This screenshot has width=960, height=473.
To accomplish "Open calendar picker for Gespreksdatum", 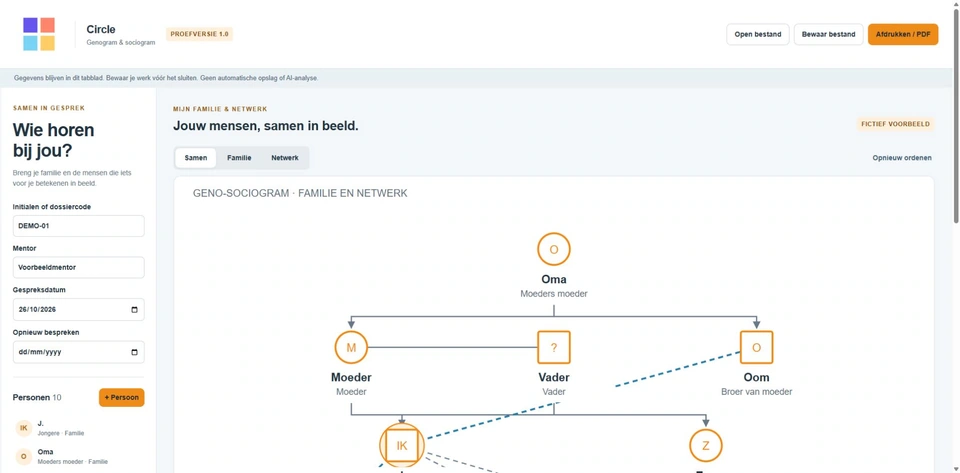I will click(135, 310).
